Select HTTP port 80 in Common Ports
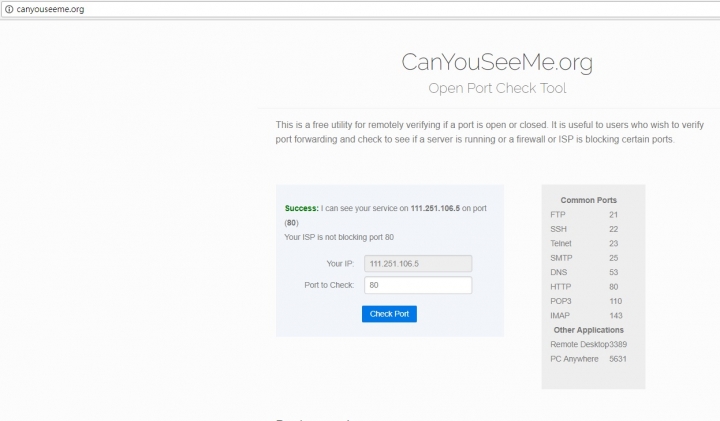 click(584, 287)
